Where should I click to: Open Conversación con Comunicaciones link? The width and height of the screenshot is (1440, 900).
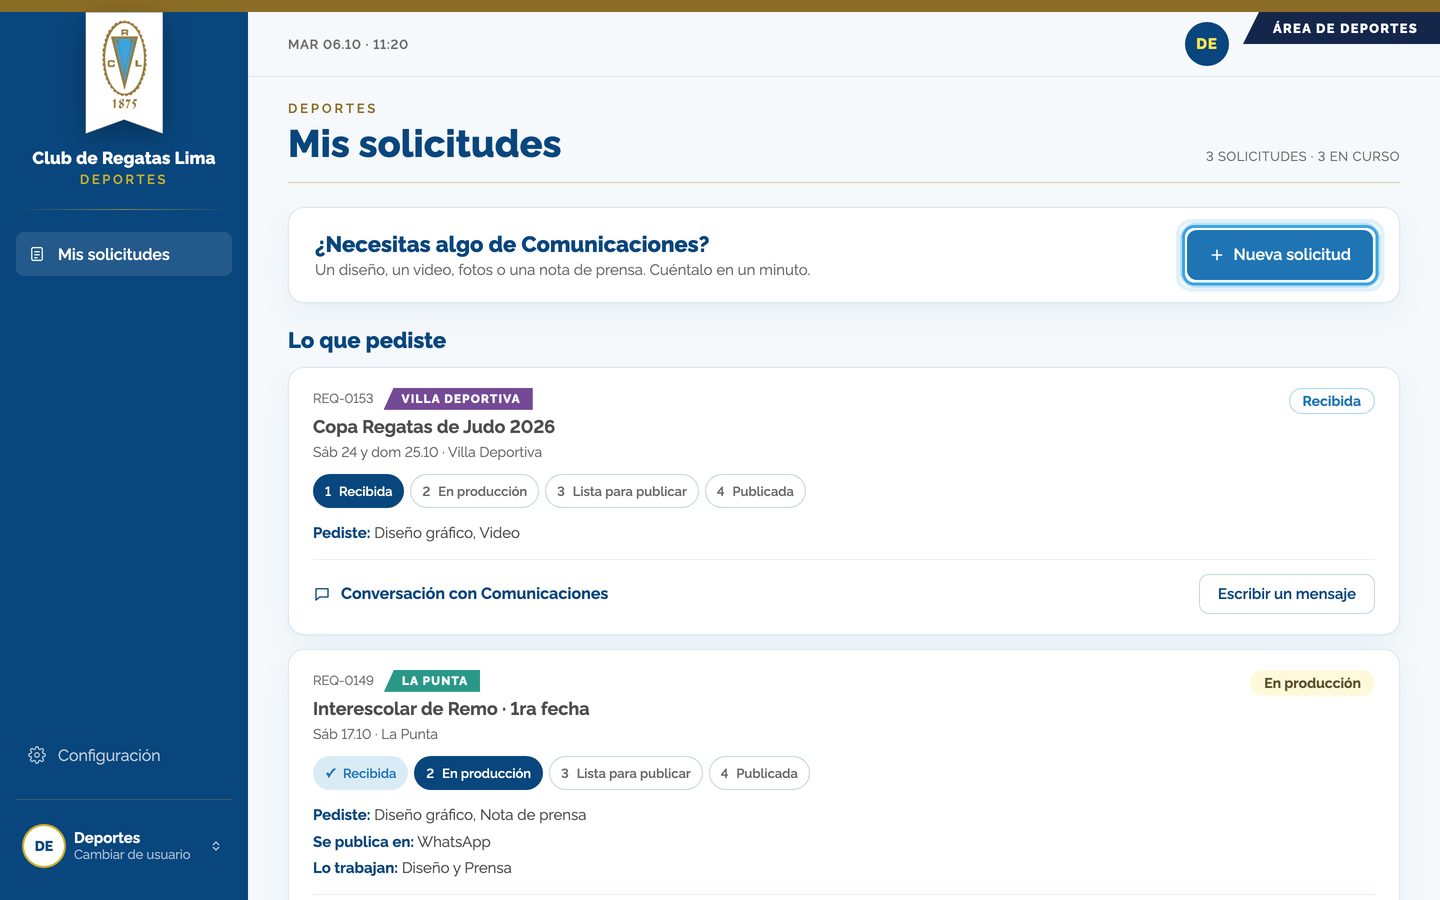(474, 594)
